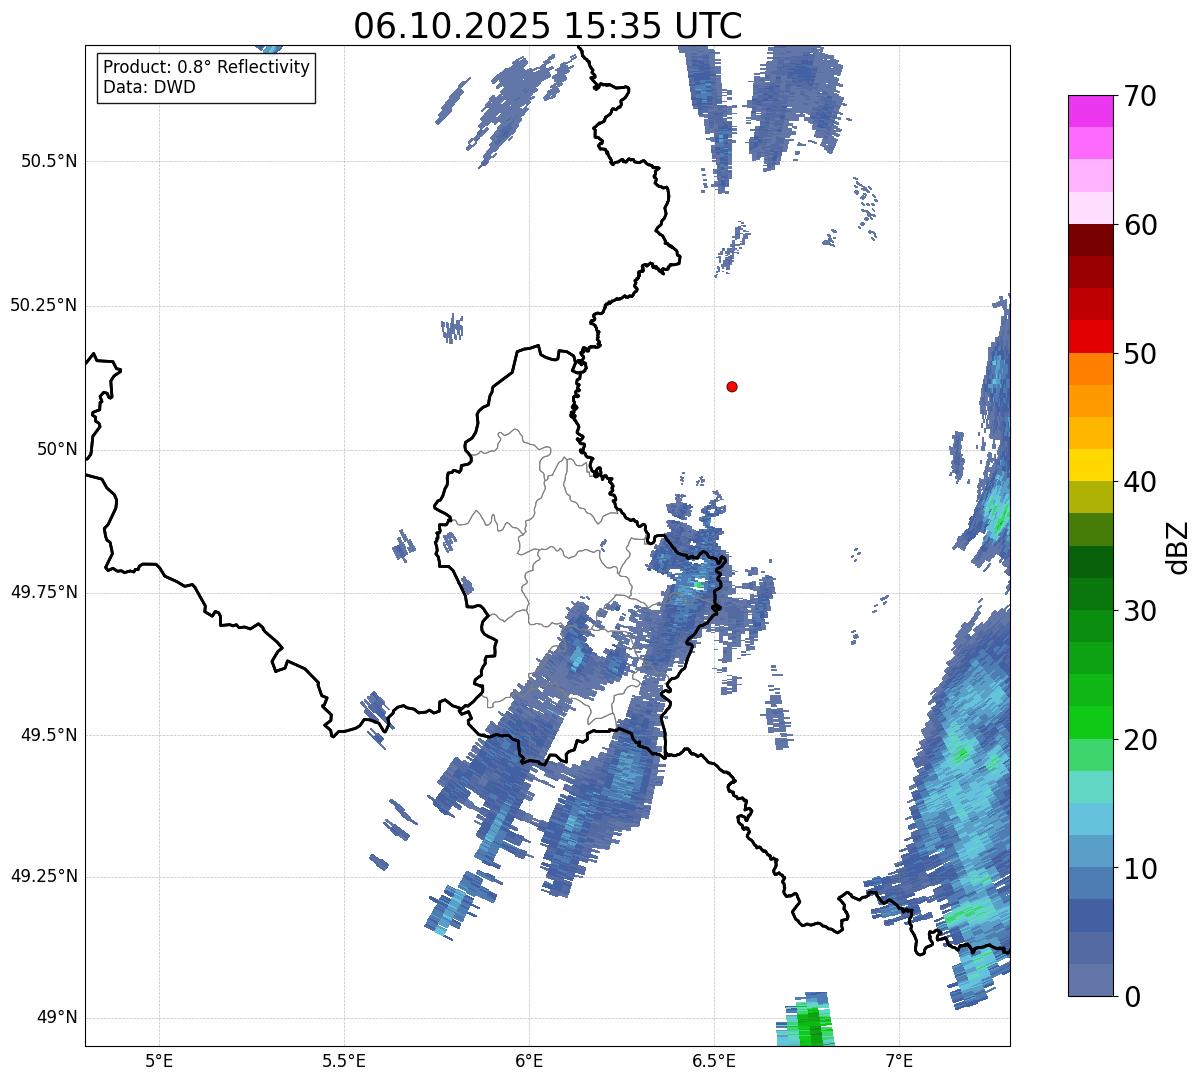Click the colorbar tick value 20
This screenshot has width=1202, height=1081.
point(1140,740)
